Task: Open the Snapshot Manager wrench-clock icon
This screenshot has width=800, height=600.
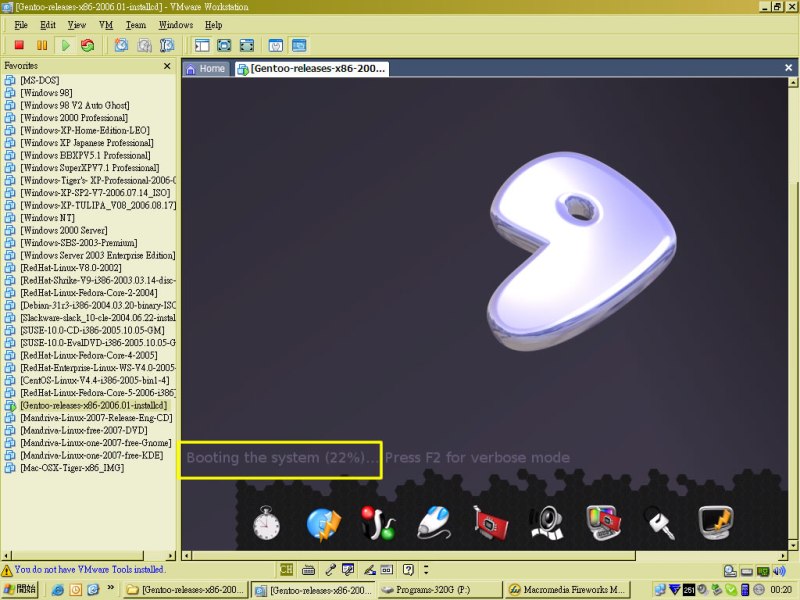Action: [x=167, y=45]
